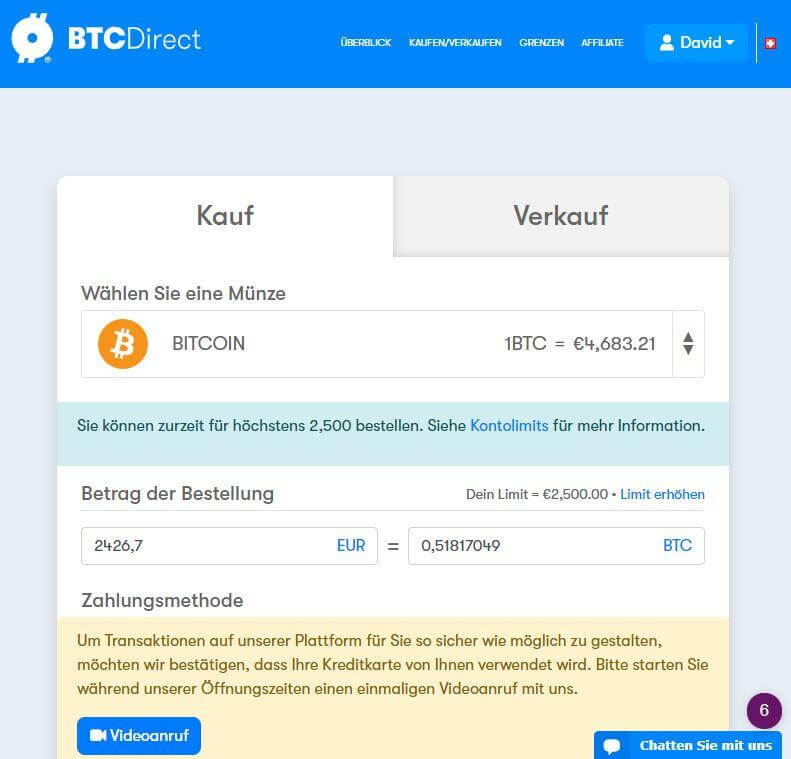Image resolution: width=791 pixels, height=759 pixels.
Task: Click the chat bubble icon
Action: point(612,745)
